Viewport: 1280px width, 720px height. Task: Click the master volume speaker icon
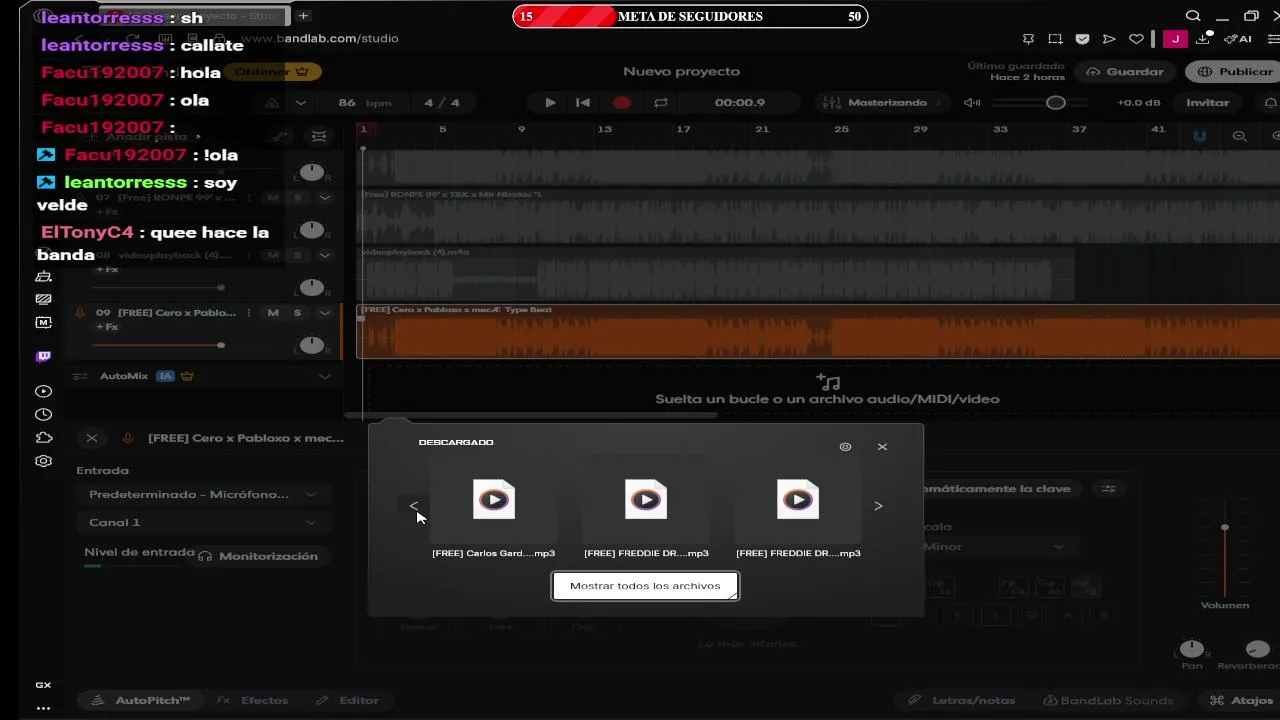[971, 102]
